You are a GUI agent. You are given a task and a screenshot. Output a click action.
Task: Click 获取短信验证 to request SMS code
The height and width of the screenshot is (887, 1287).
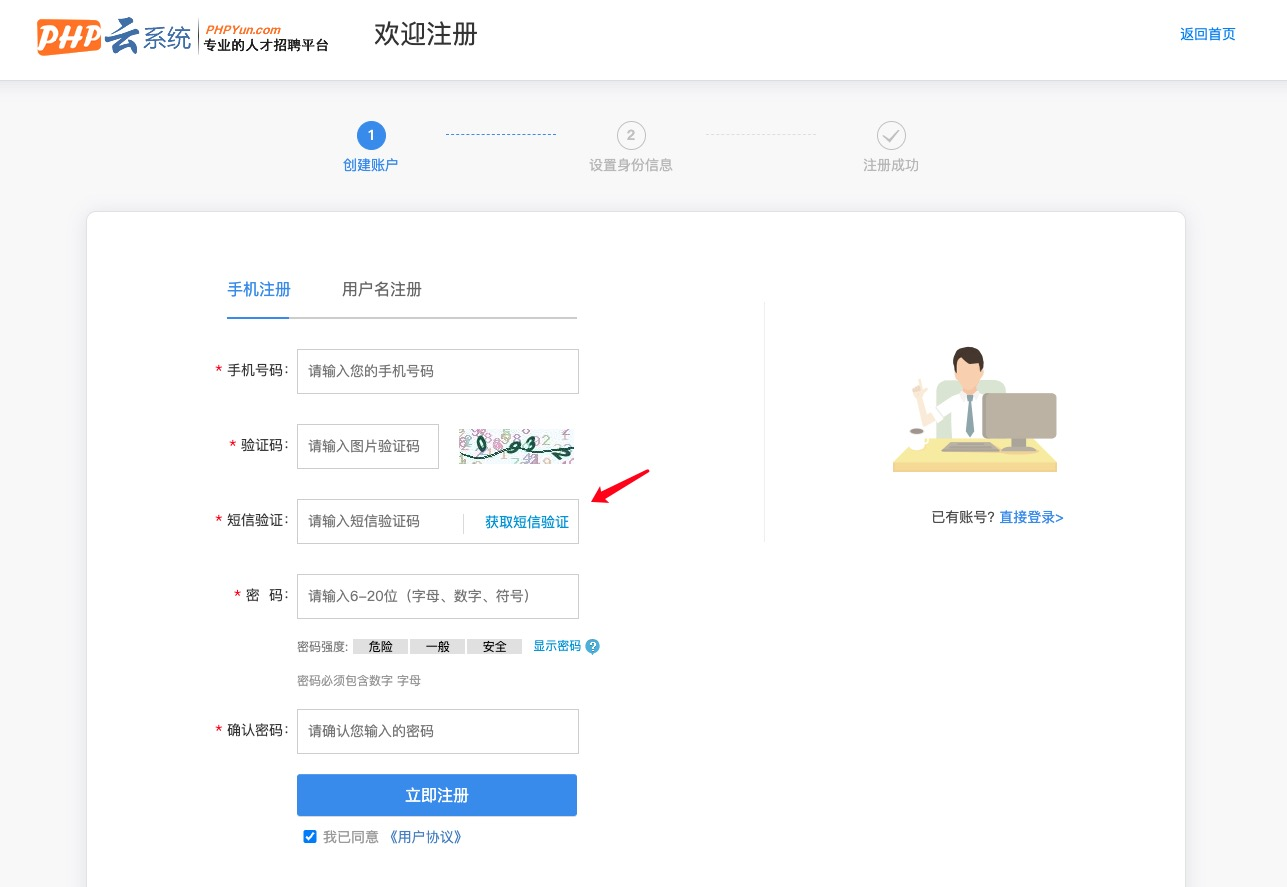coord(527,522)
